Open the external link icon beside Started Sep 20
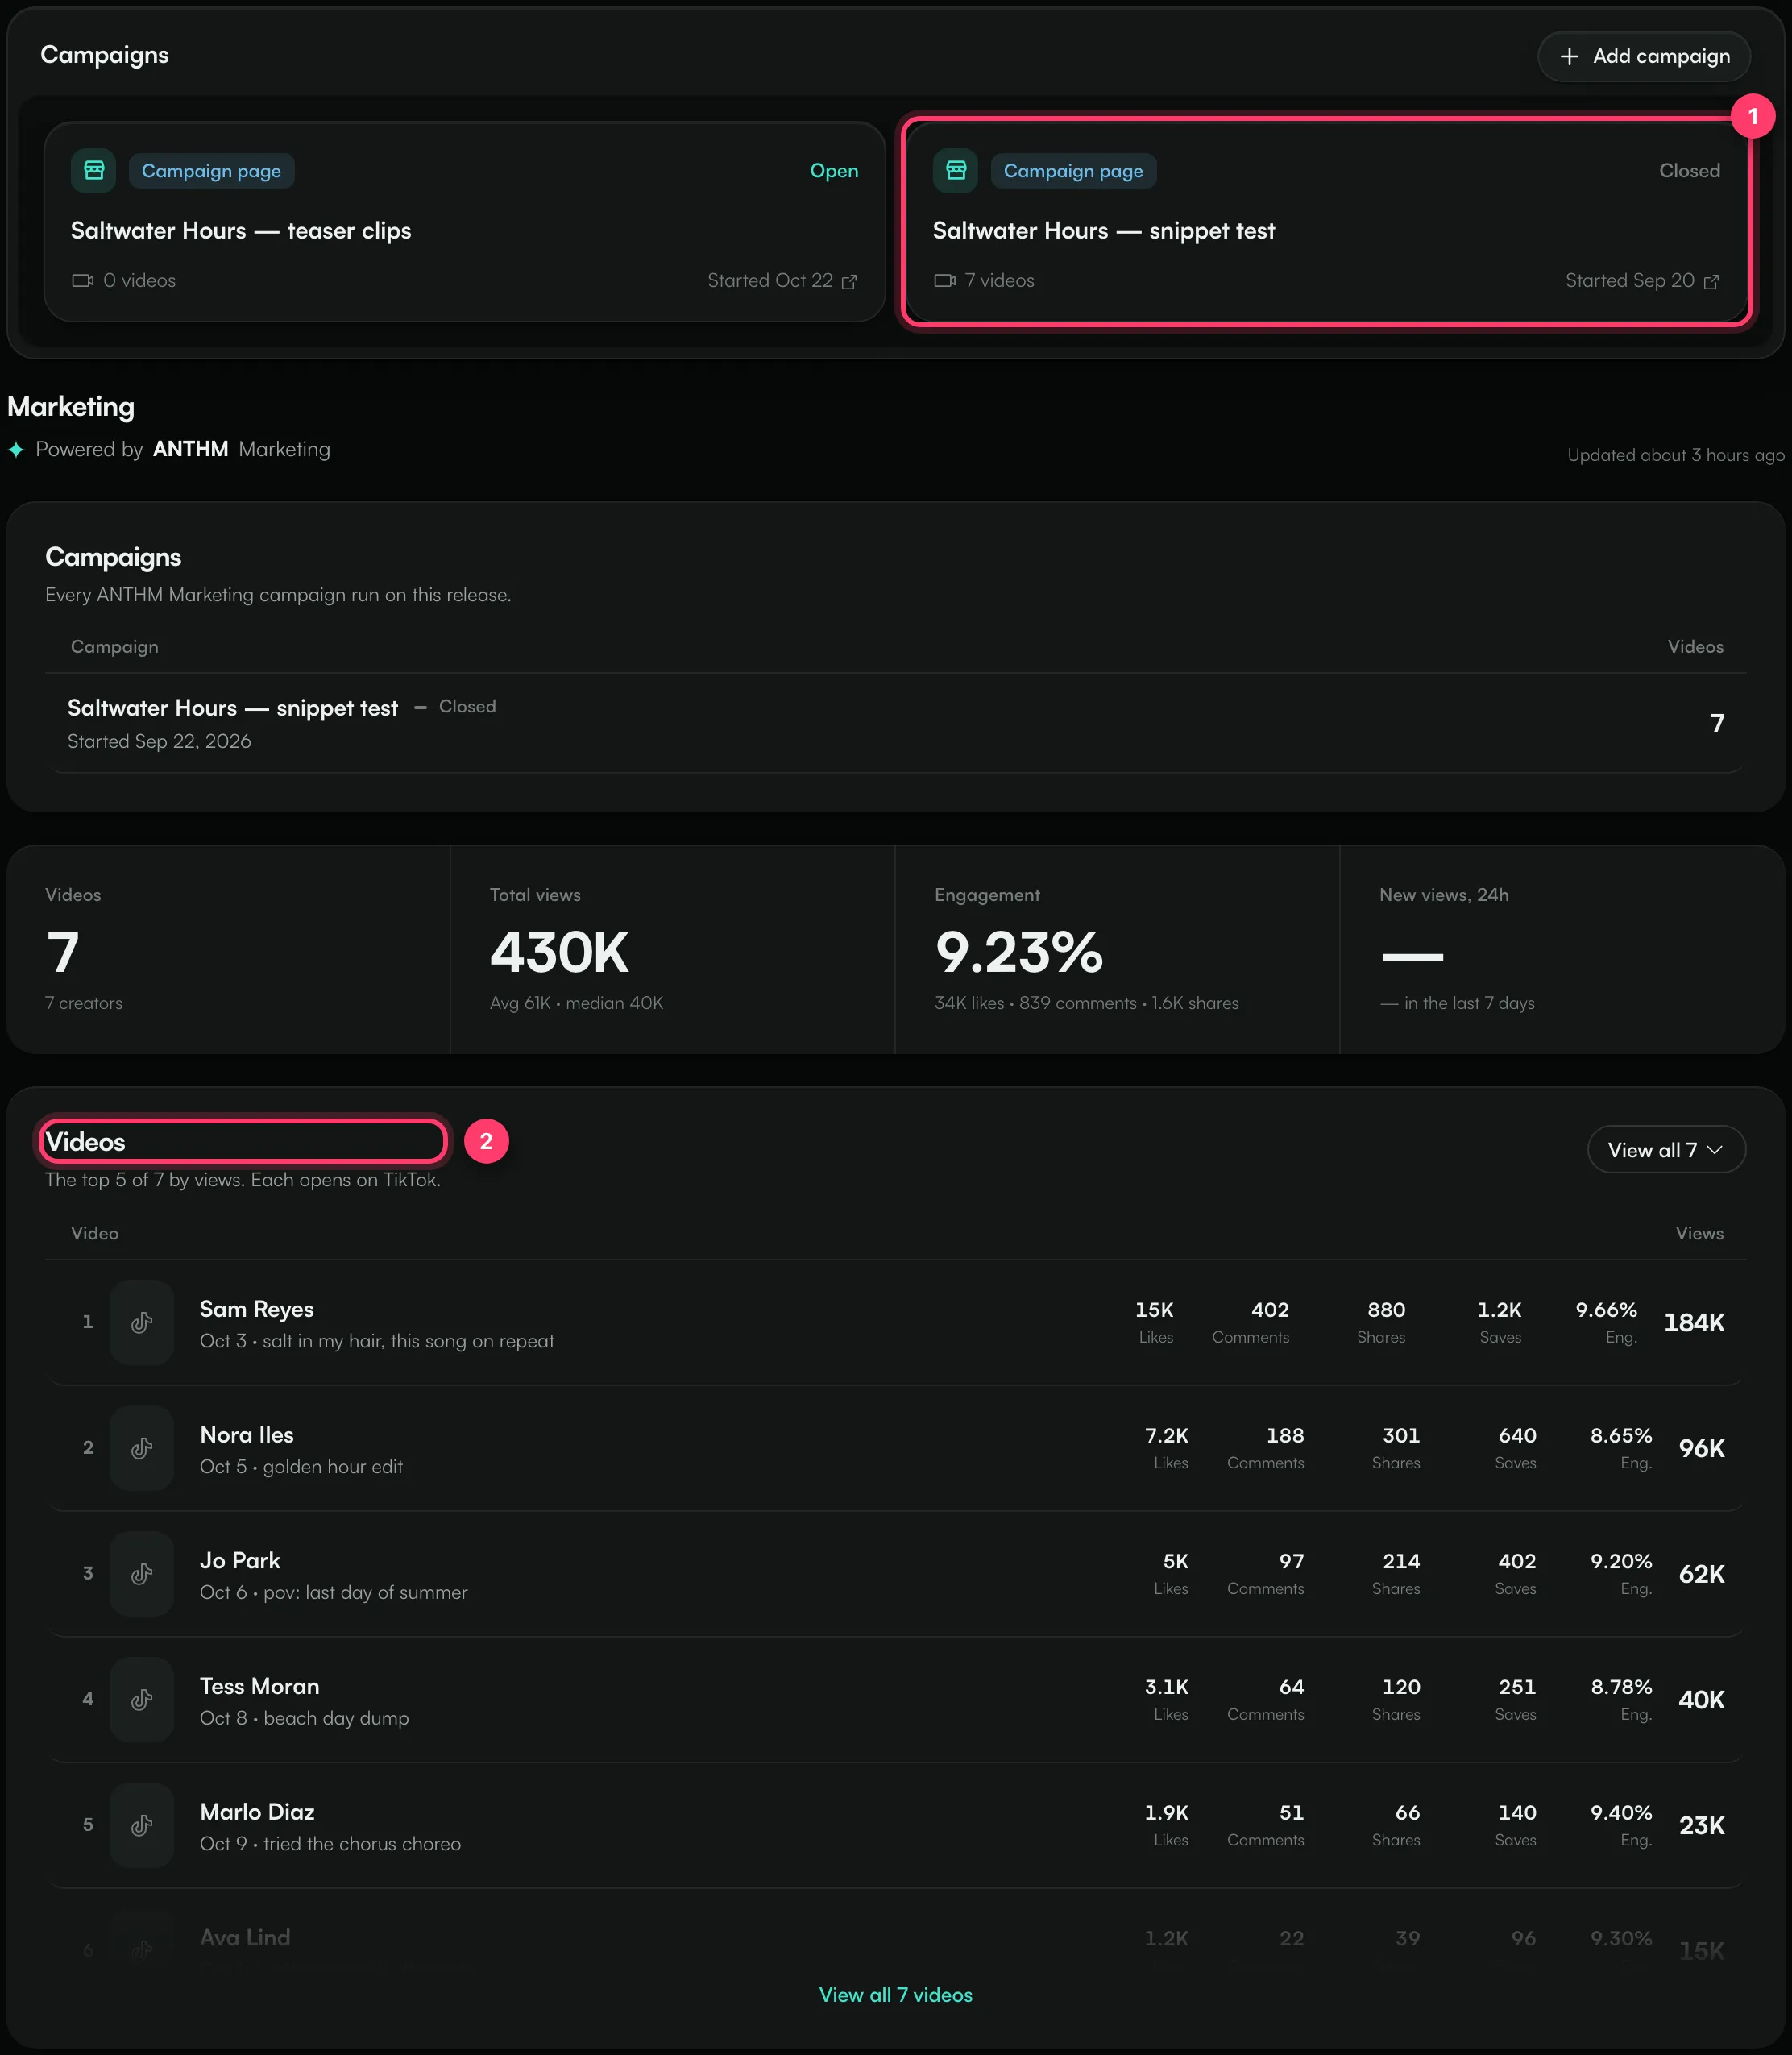Image resolution: width=1792 pixels, height=2055 pixels. coord(1711,282)
